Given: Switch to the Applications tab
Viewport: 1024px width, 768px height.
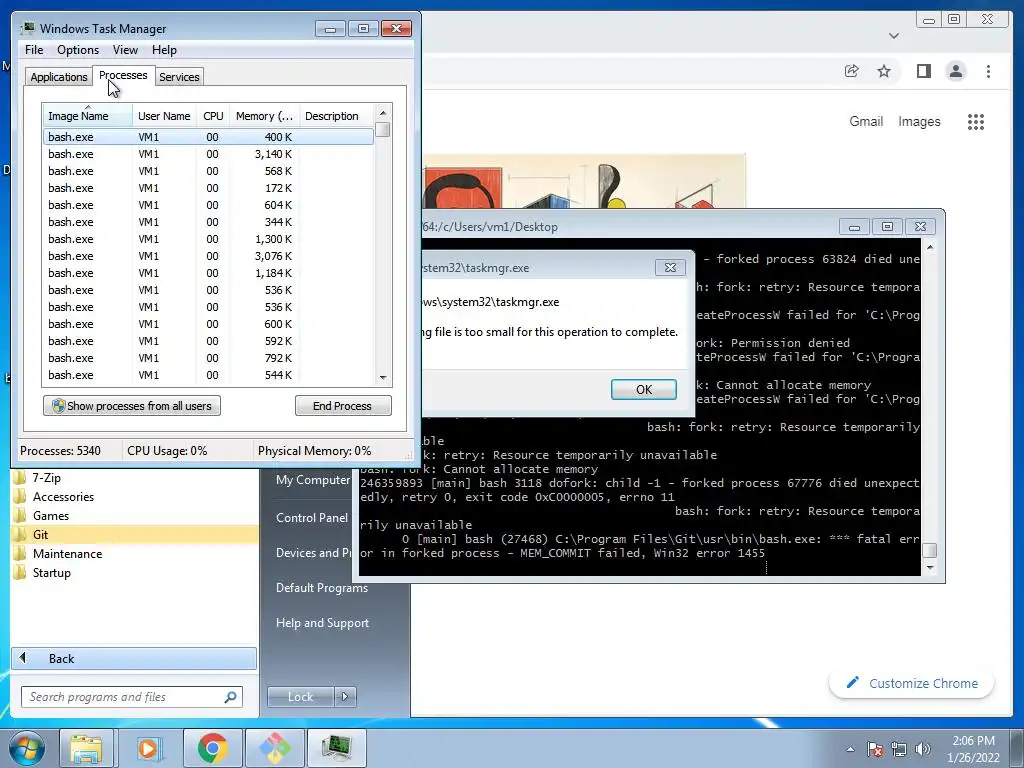Looking at the screenshot, I should (58, 76).
